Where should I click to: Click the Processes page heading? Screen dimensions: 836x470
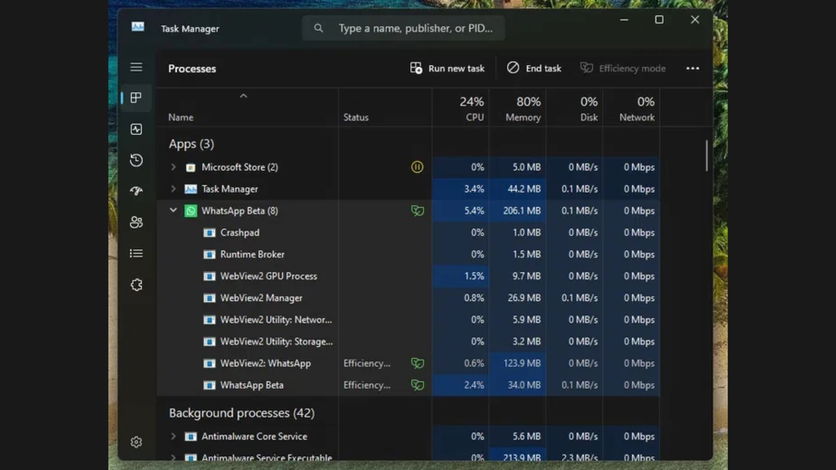point(192,68)
